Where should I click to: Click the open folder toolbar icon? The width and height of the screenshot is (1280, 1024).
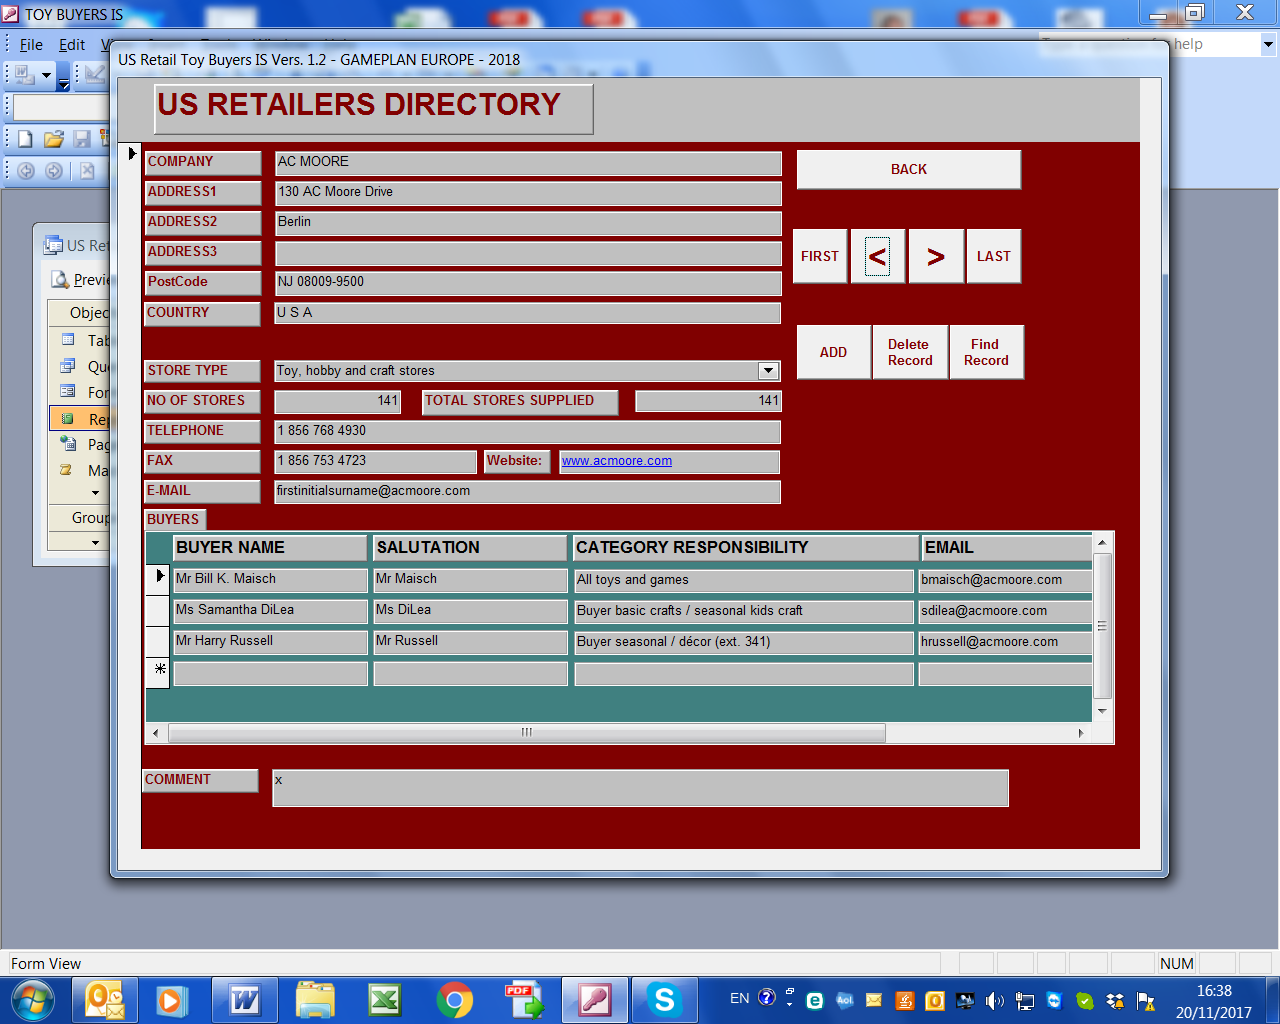click(x=54, y=139)
